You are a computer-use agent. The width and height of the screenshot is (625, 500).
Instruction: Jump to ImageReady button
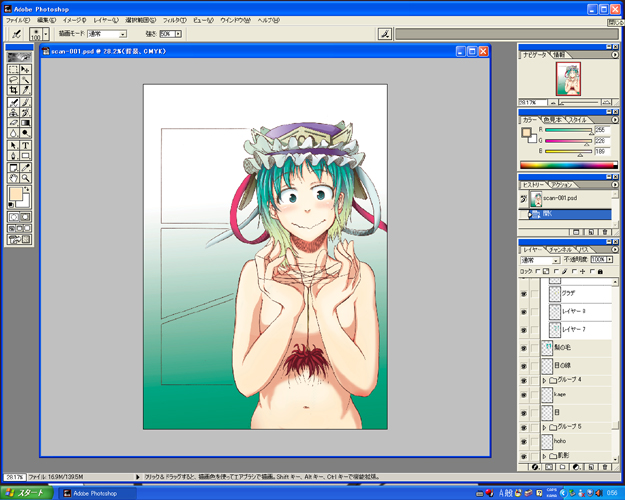coord(19,240)
